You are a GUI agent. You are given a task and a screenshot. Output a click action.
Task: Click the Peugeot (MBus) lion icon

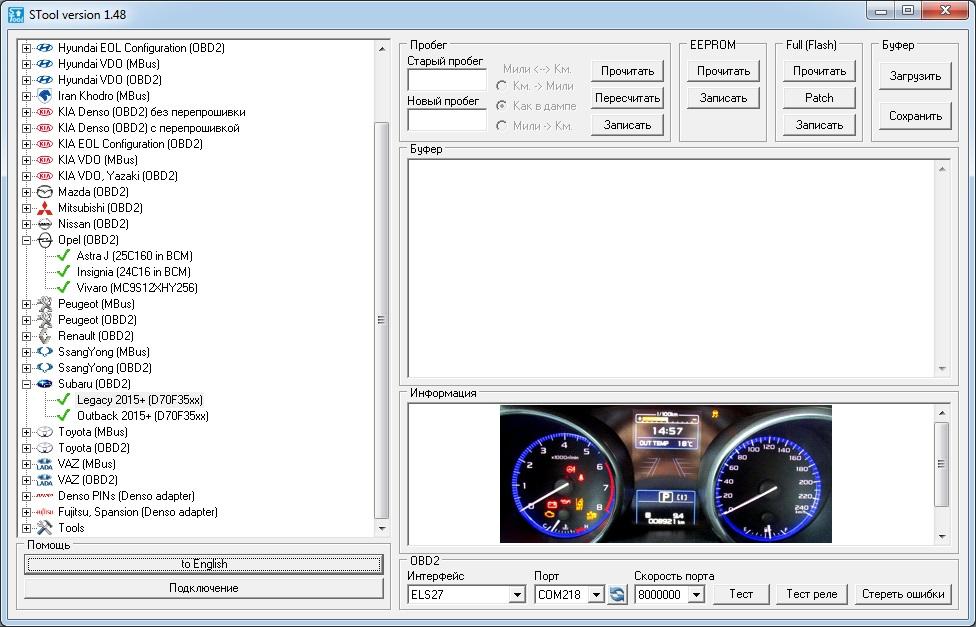(44, 304)
